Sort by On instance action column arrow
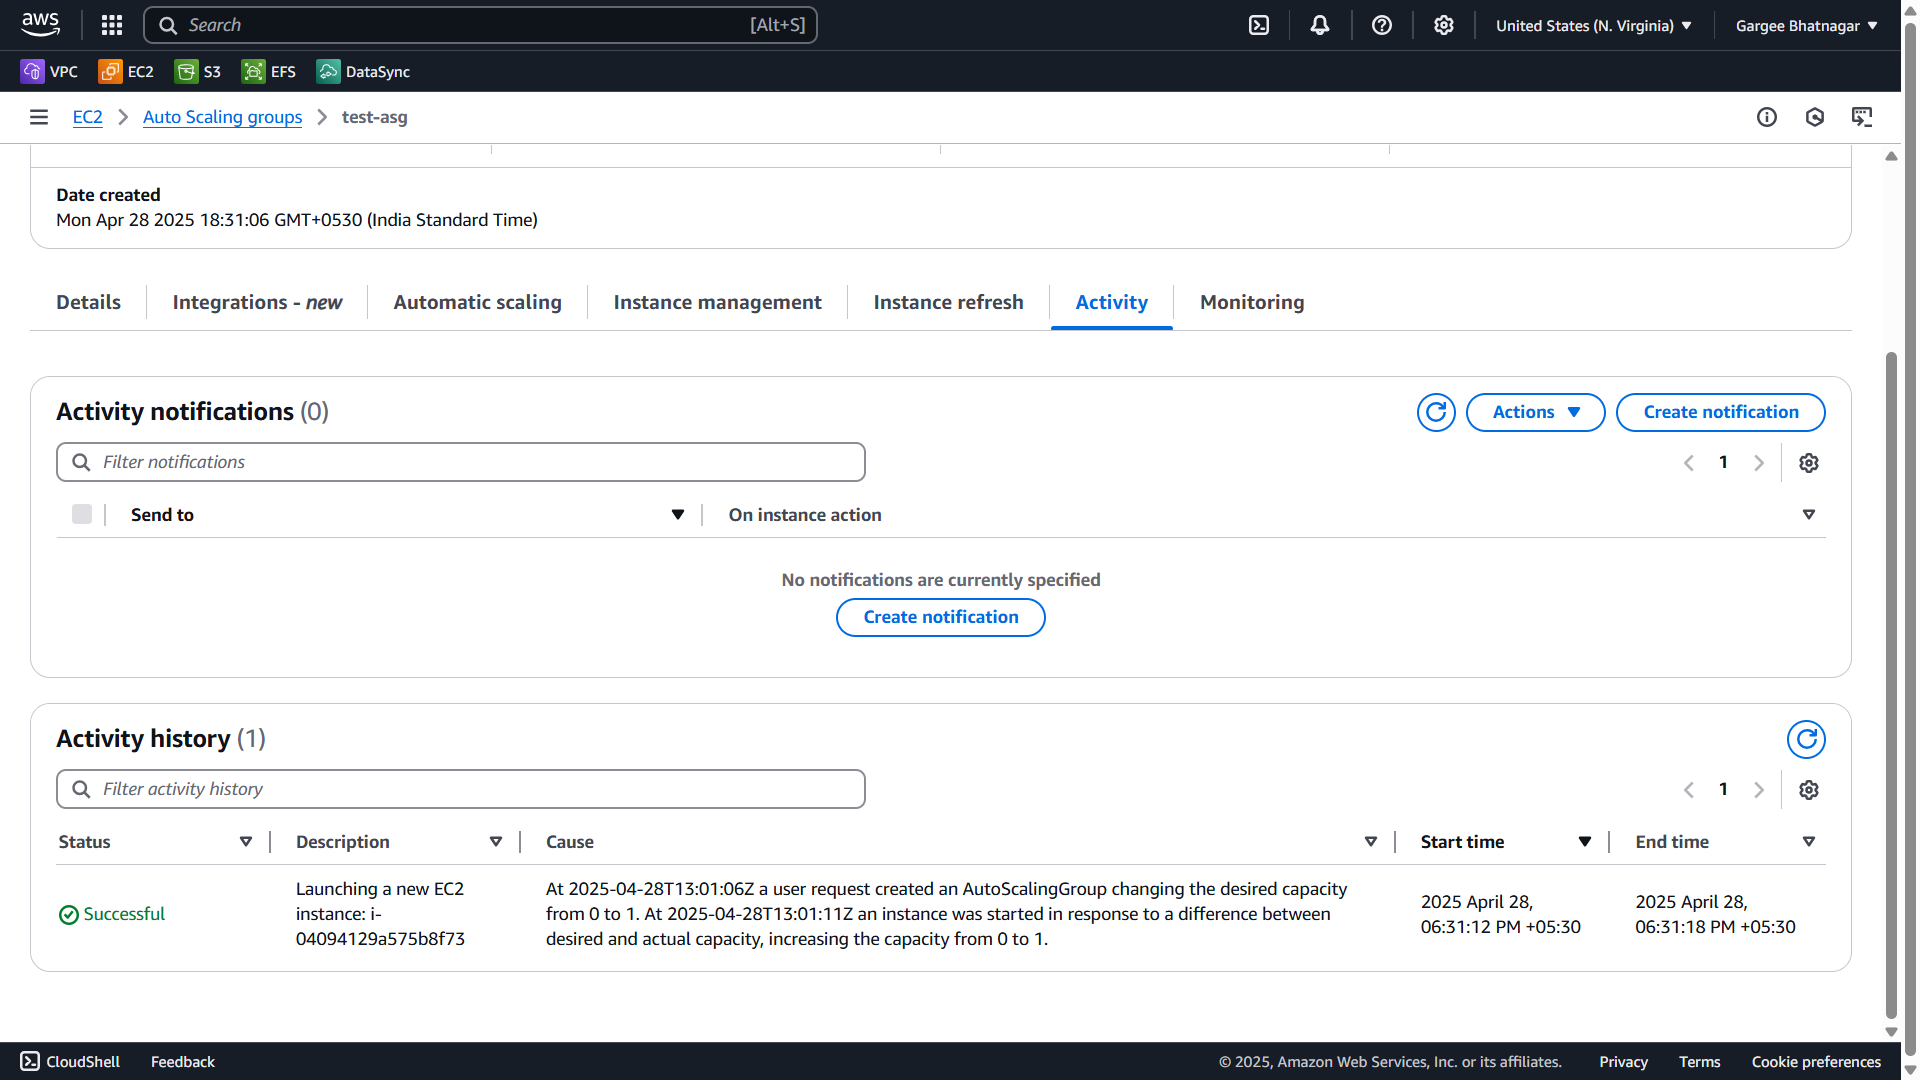The height and width of the screenshot is (1080, 1920). pos(1808,514)
